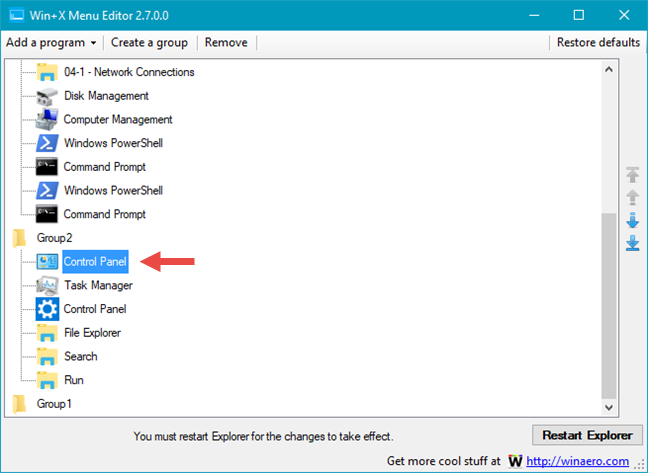Click the Restart Explorer button
The width and height of the screenshot is (648, 473).
pyautogui.click(x=587, y=435)
